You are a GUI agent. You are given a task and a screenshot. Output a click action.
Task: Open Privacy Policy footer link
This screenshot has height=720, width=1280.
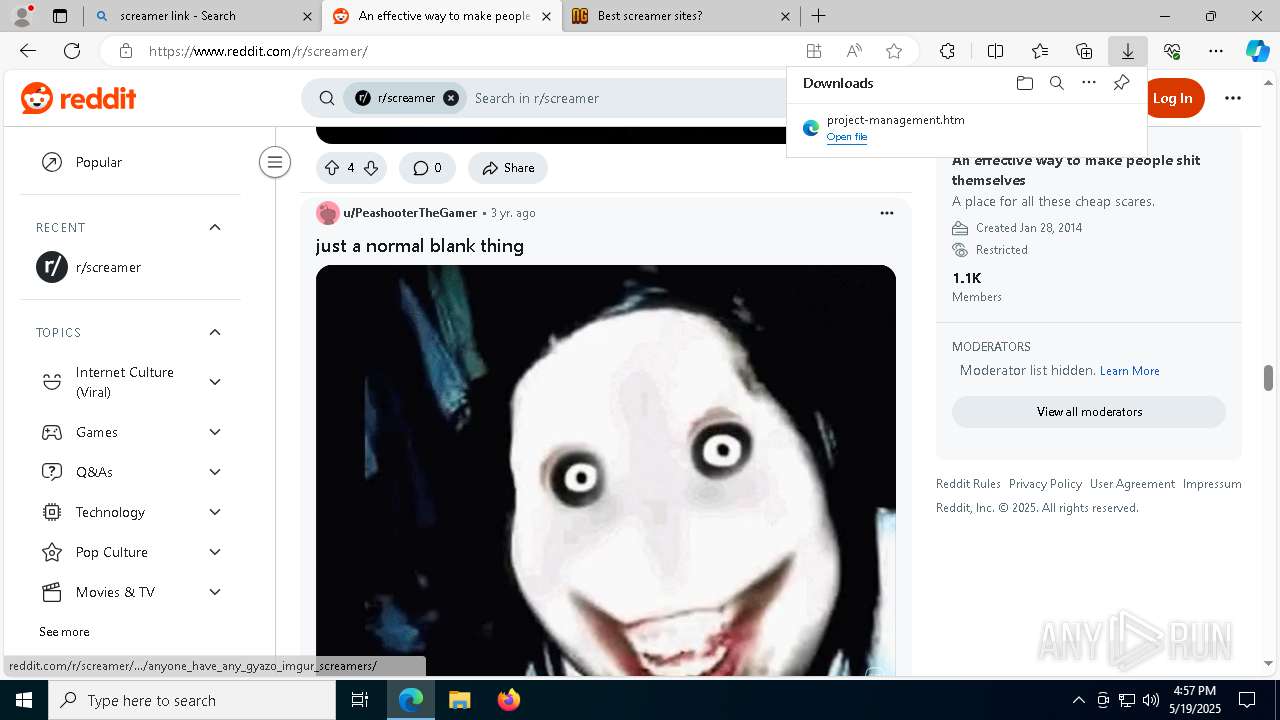click(x=1045, y=484)
